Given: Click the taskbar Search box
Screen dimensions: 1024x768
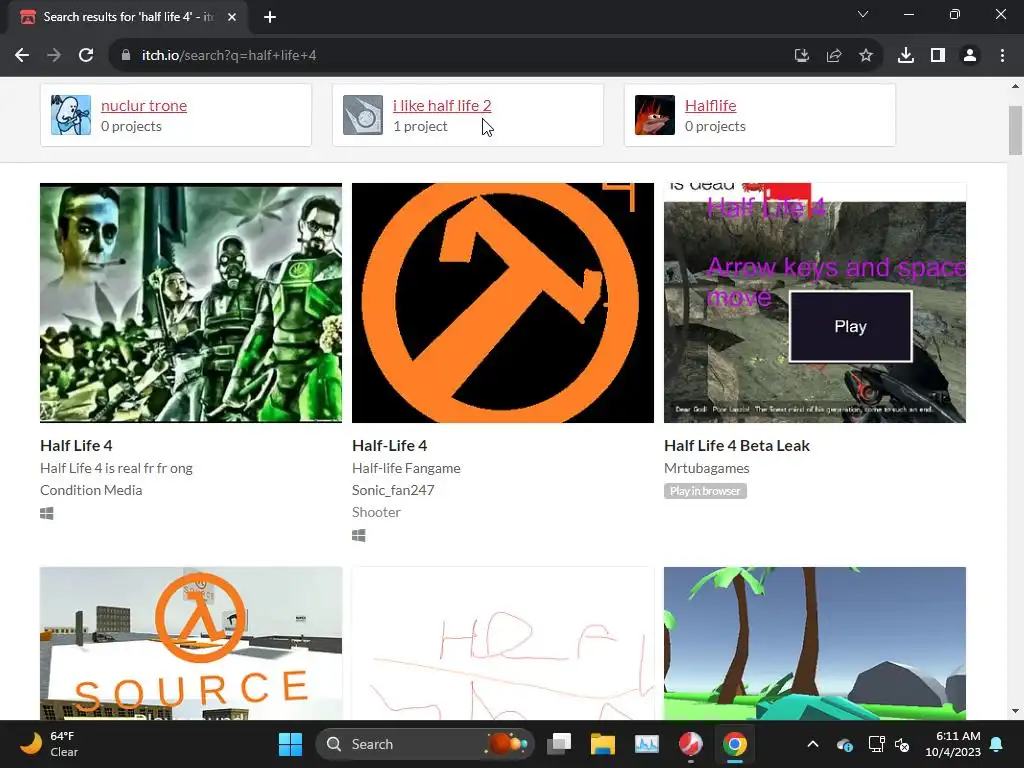Looking at the screenshot, I should tap(425, 744).
